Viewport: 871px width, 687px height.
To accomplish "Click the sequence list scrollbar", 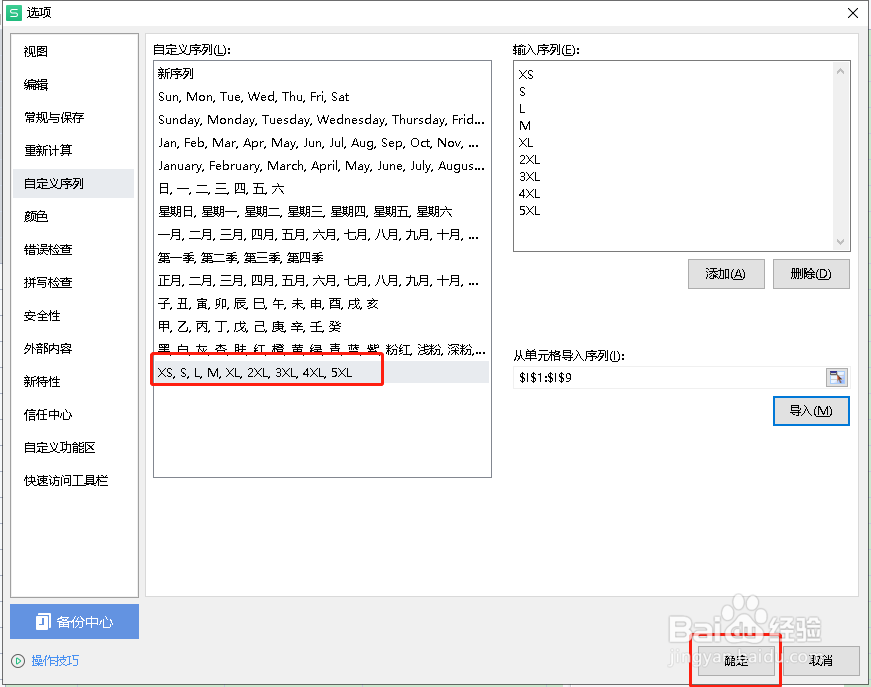I will (840, 150).
